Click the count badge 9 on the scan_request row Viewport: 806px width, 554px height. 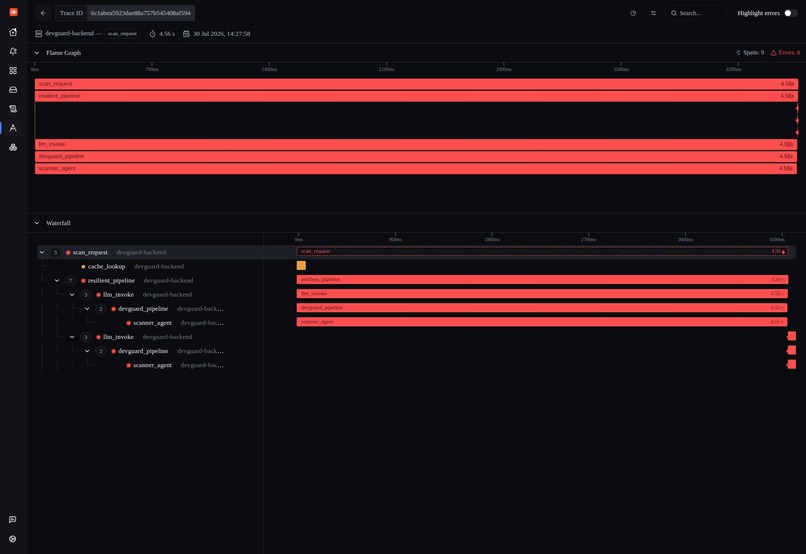coord(56,252)
